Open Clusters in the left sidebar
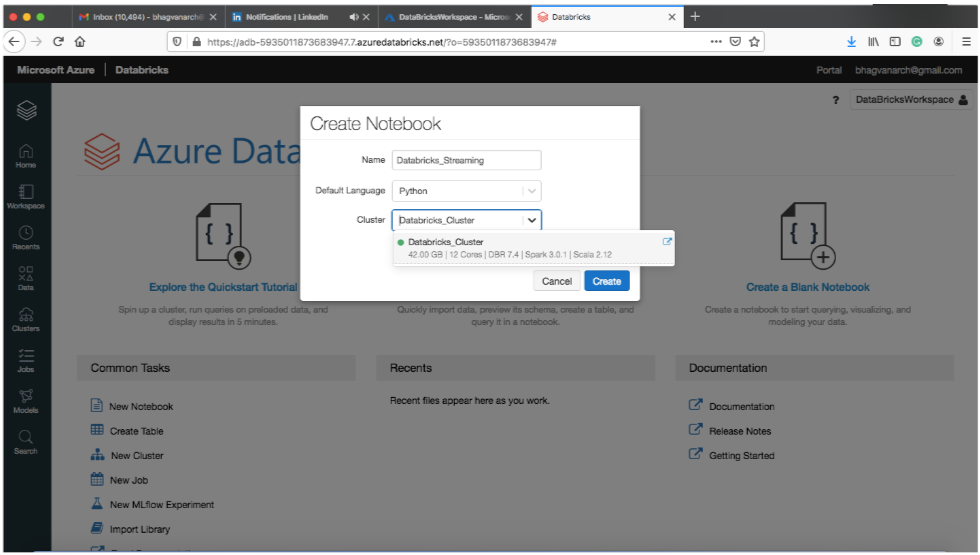 pos(26,319)
